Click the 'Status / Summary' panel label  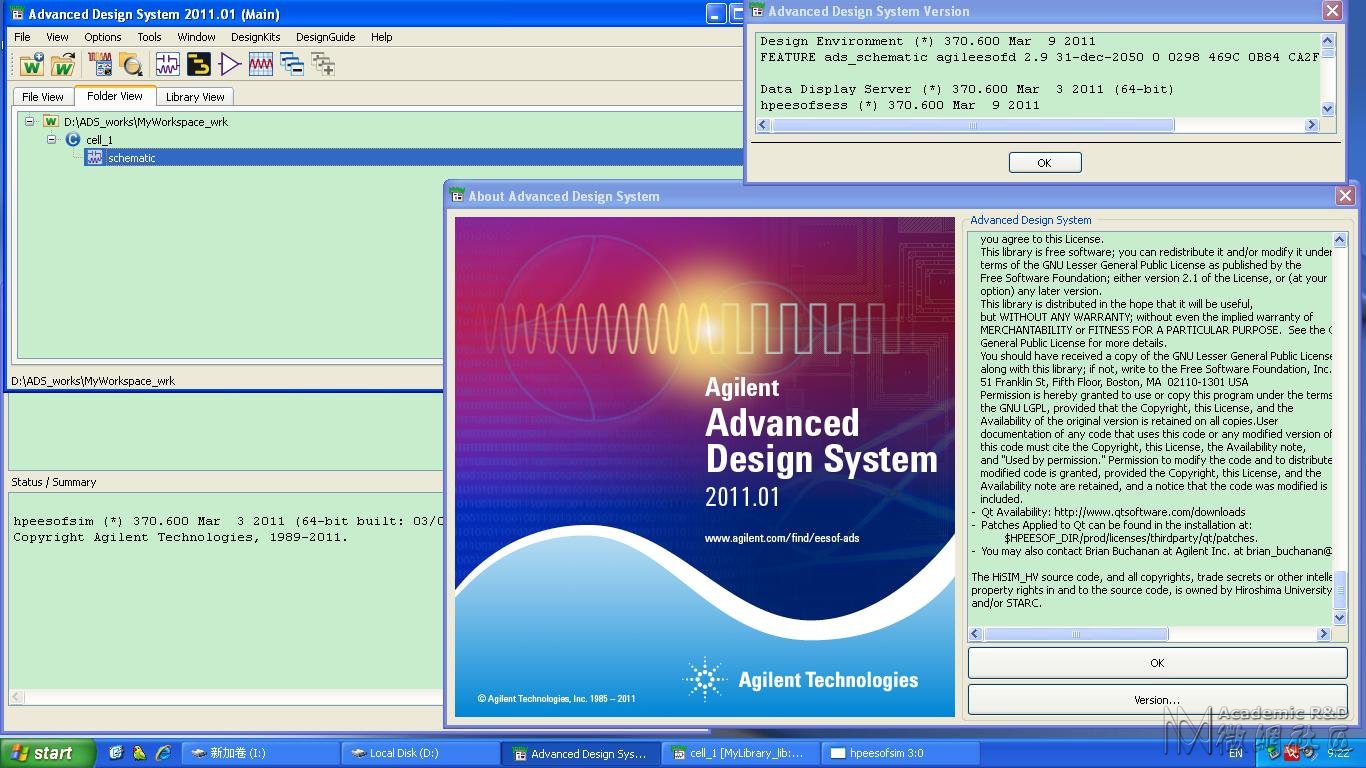click(54, 482)
